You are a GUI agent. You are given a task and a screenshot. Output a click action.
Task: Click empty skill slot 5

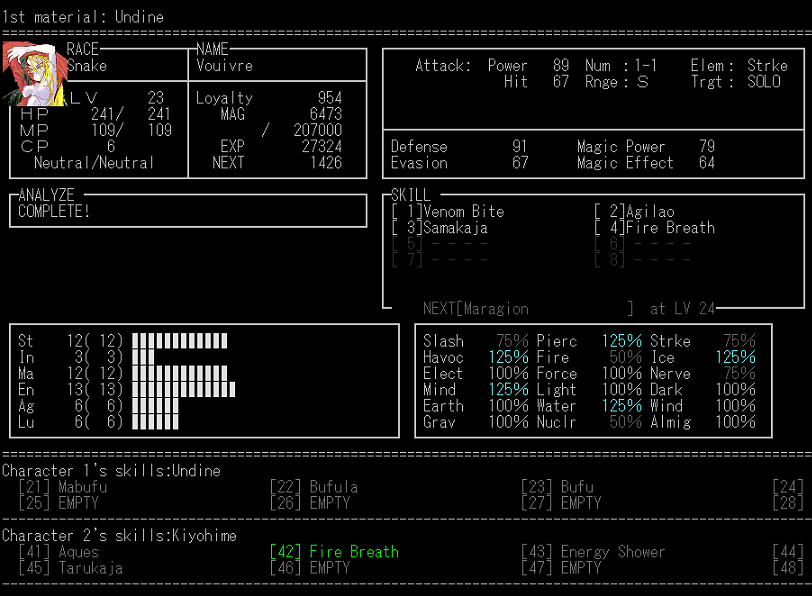point(440,244)
